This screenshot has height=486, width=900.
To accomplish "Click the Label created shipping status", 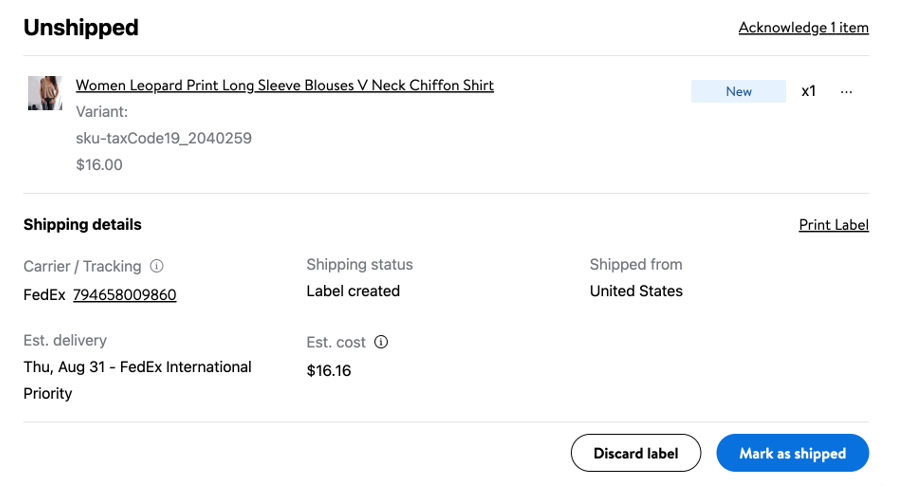I will (x=353, y=291).
